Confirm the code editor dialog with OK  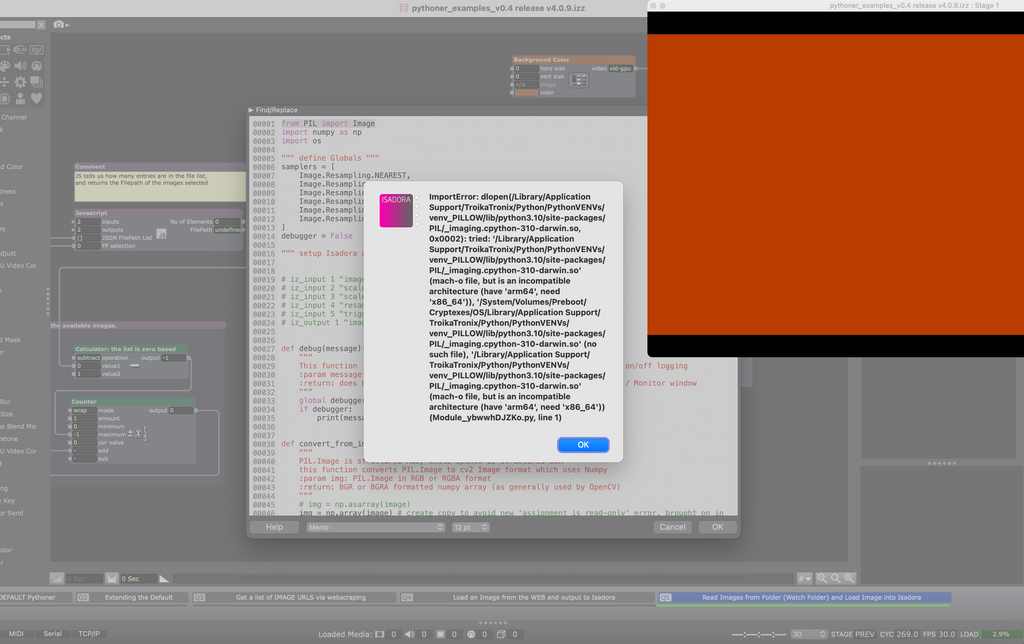pos(718,527)
